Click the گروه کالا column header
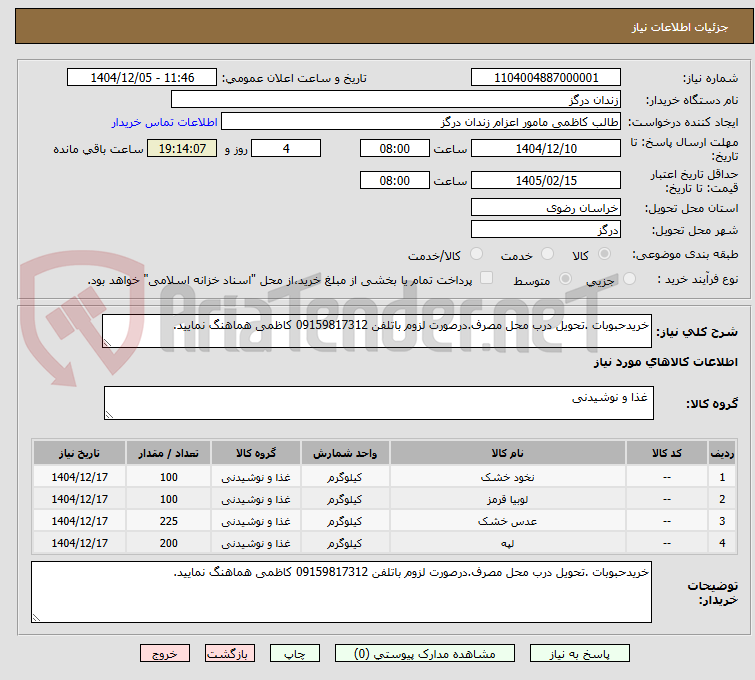The width and height of the screenshot is (755, 680). coord(256,453)
